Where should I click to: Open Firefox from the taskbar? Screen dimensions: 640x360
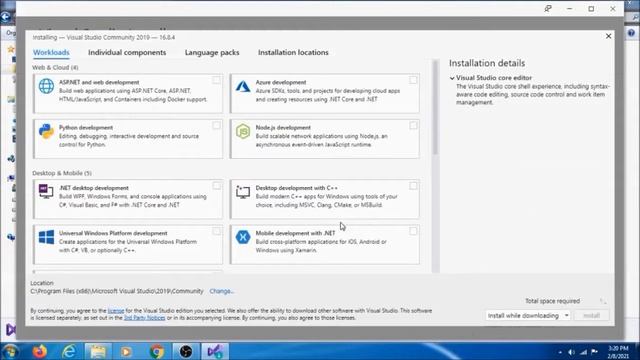click(x=40, y=351)
